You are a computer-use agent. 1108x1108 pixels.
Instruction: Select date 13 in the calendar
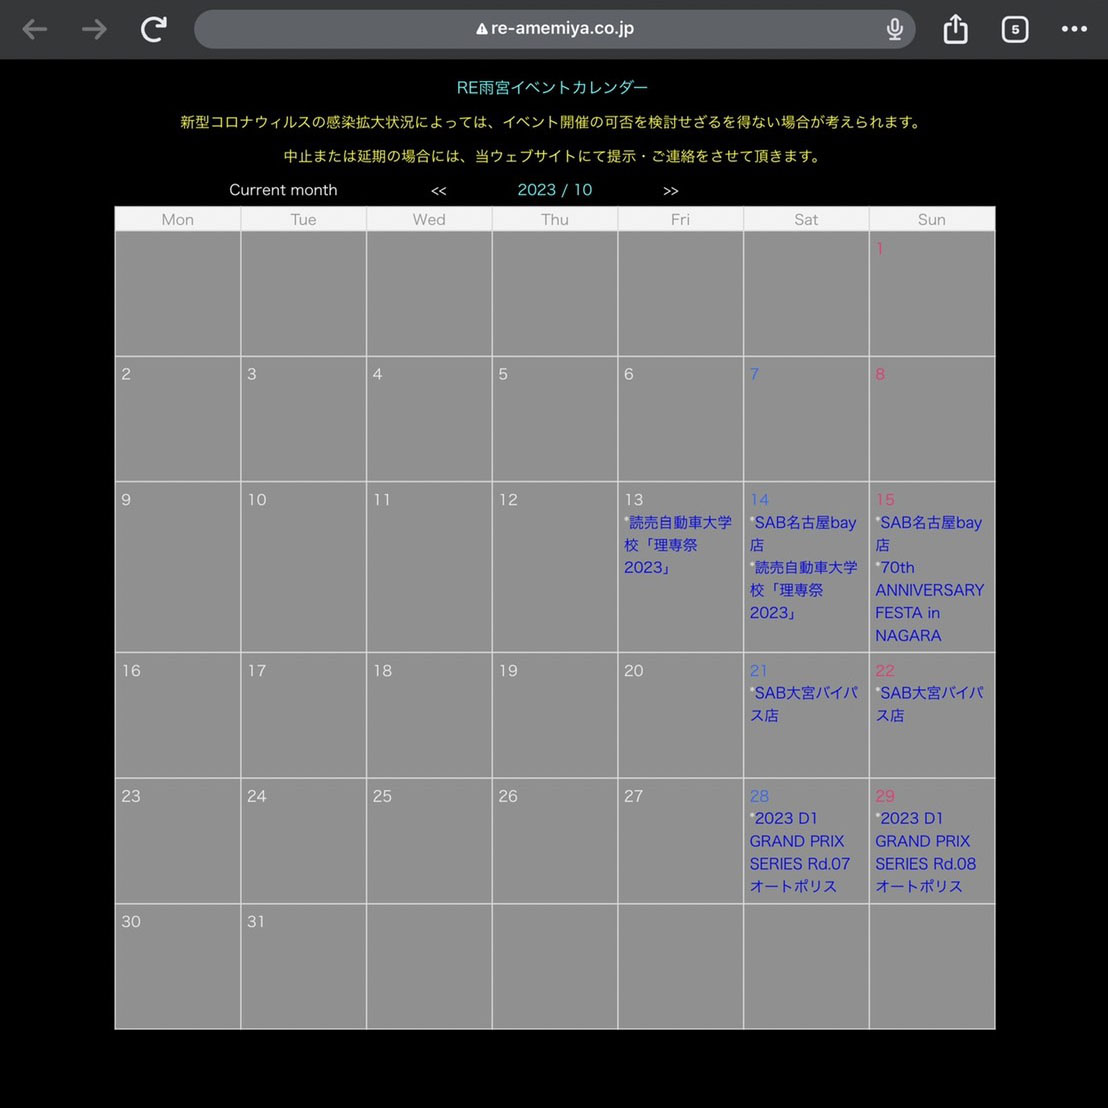click(x=634, y=500)
